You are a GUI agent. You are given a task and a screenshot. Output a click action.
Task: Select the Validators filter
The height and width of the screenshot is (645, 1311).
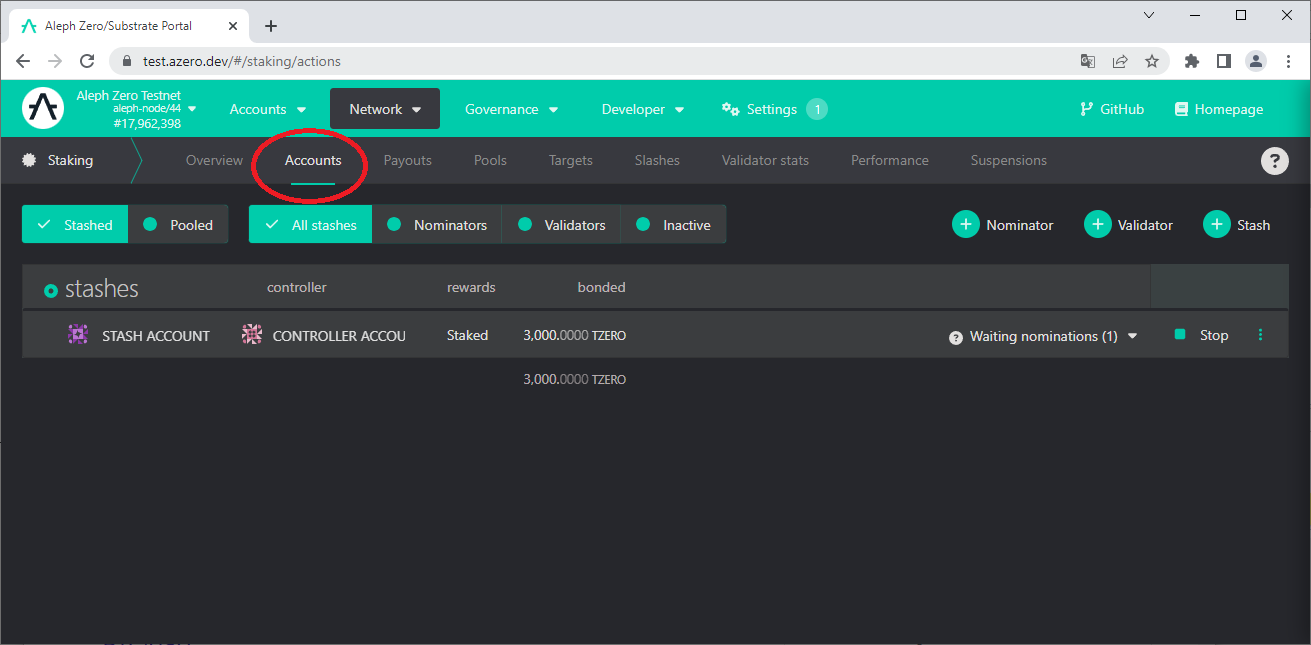coord(561,225)
